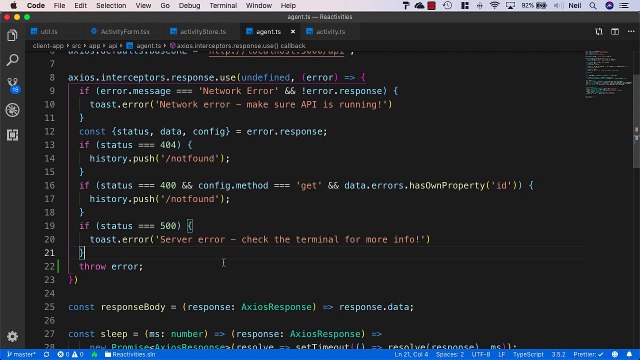Open the Extensions view in activity bar
This screenshot has height=360, width=640.
click(x=12, y=135)
